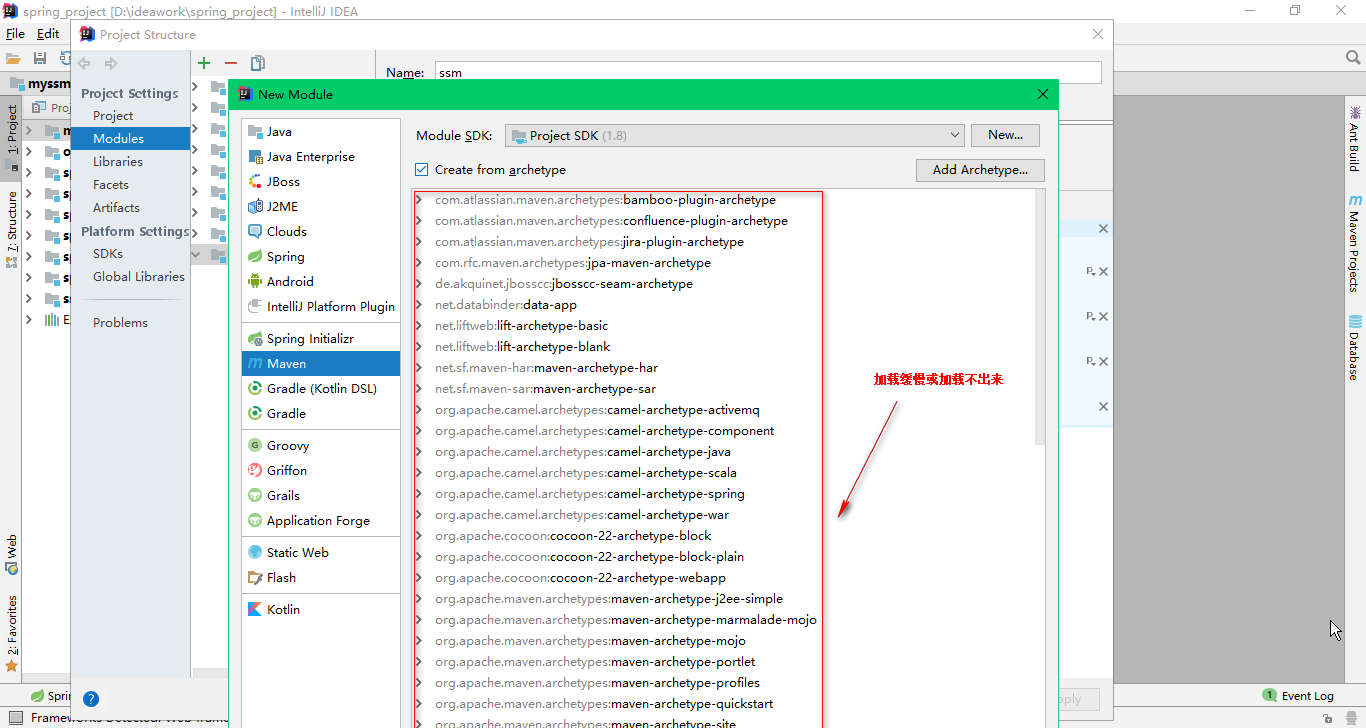The image size is (1366, 728).
Task: Click the module Name input field
Action: [768, 73]
